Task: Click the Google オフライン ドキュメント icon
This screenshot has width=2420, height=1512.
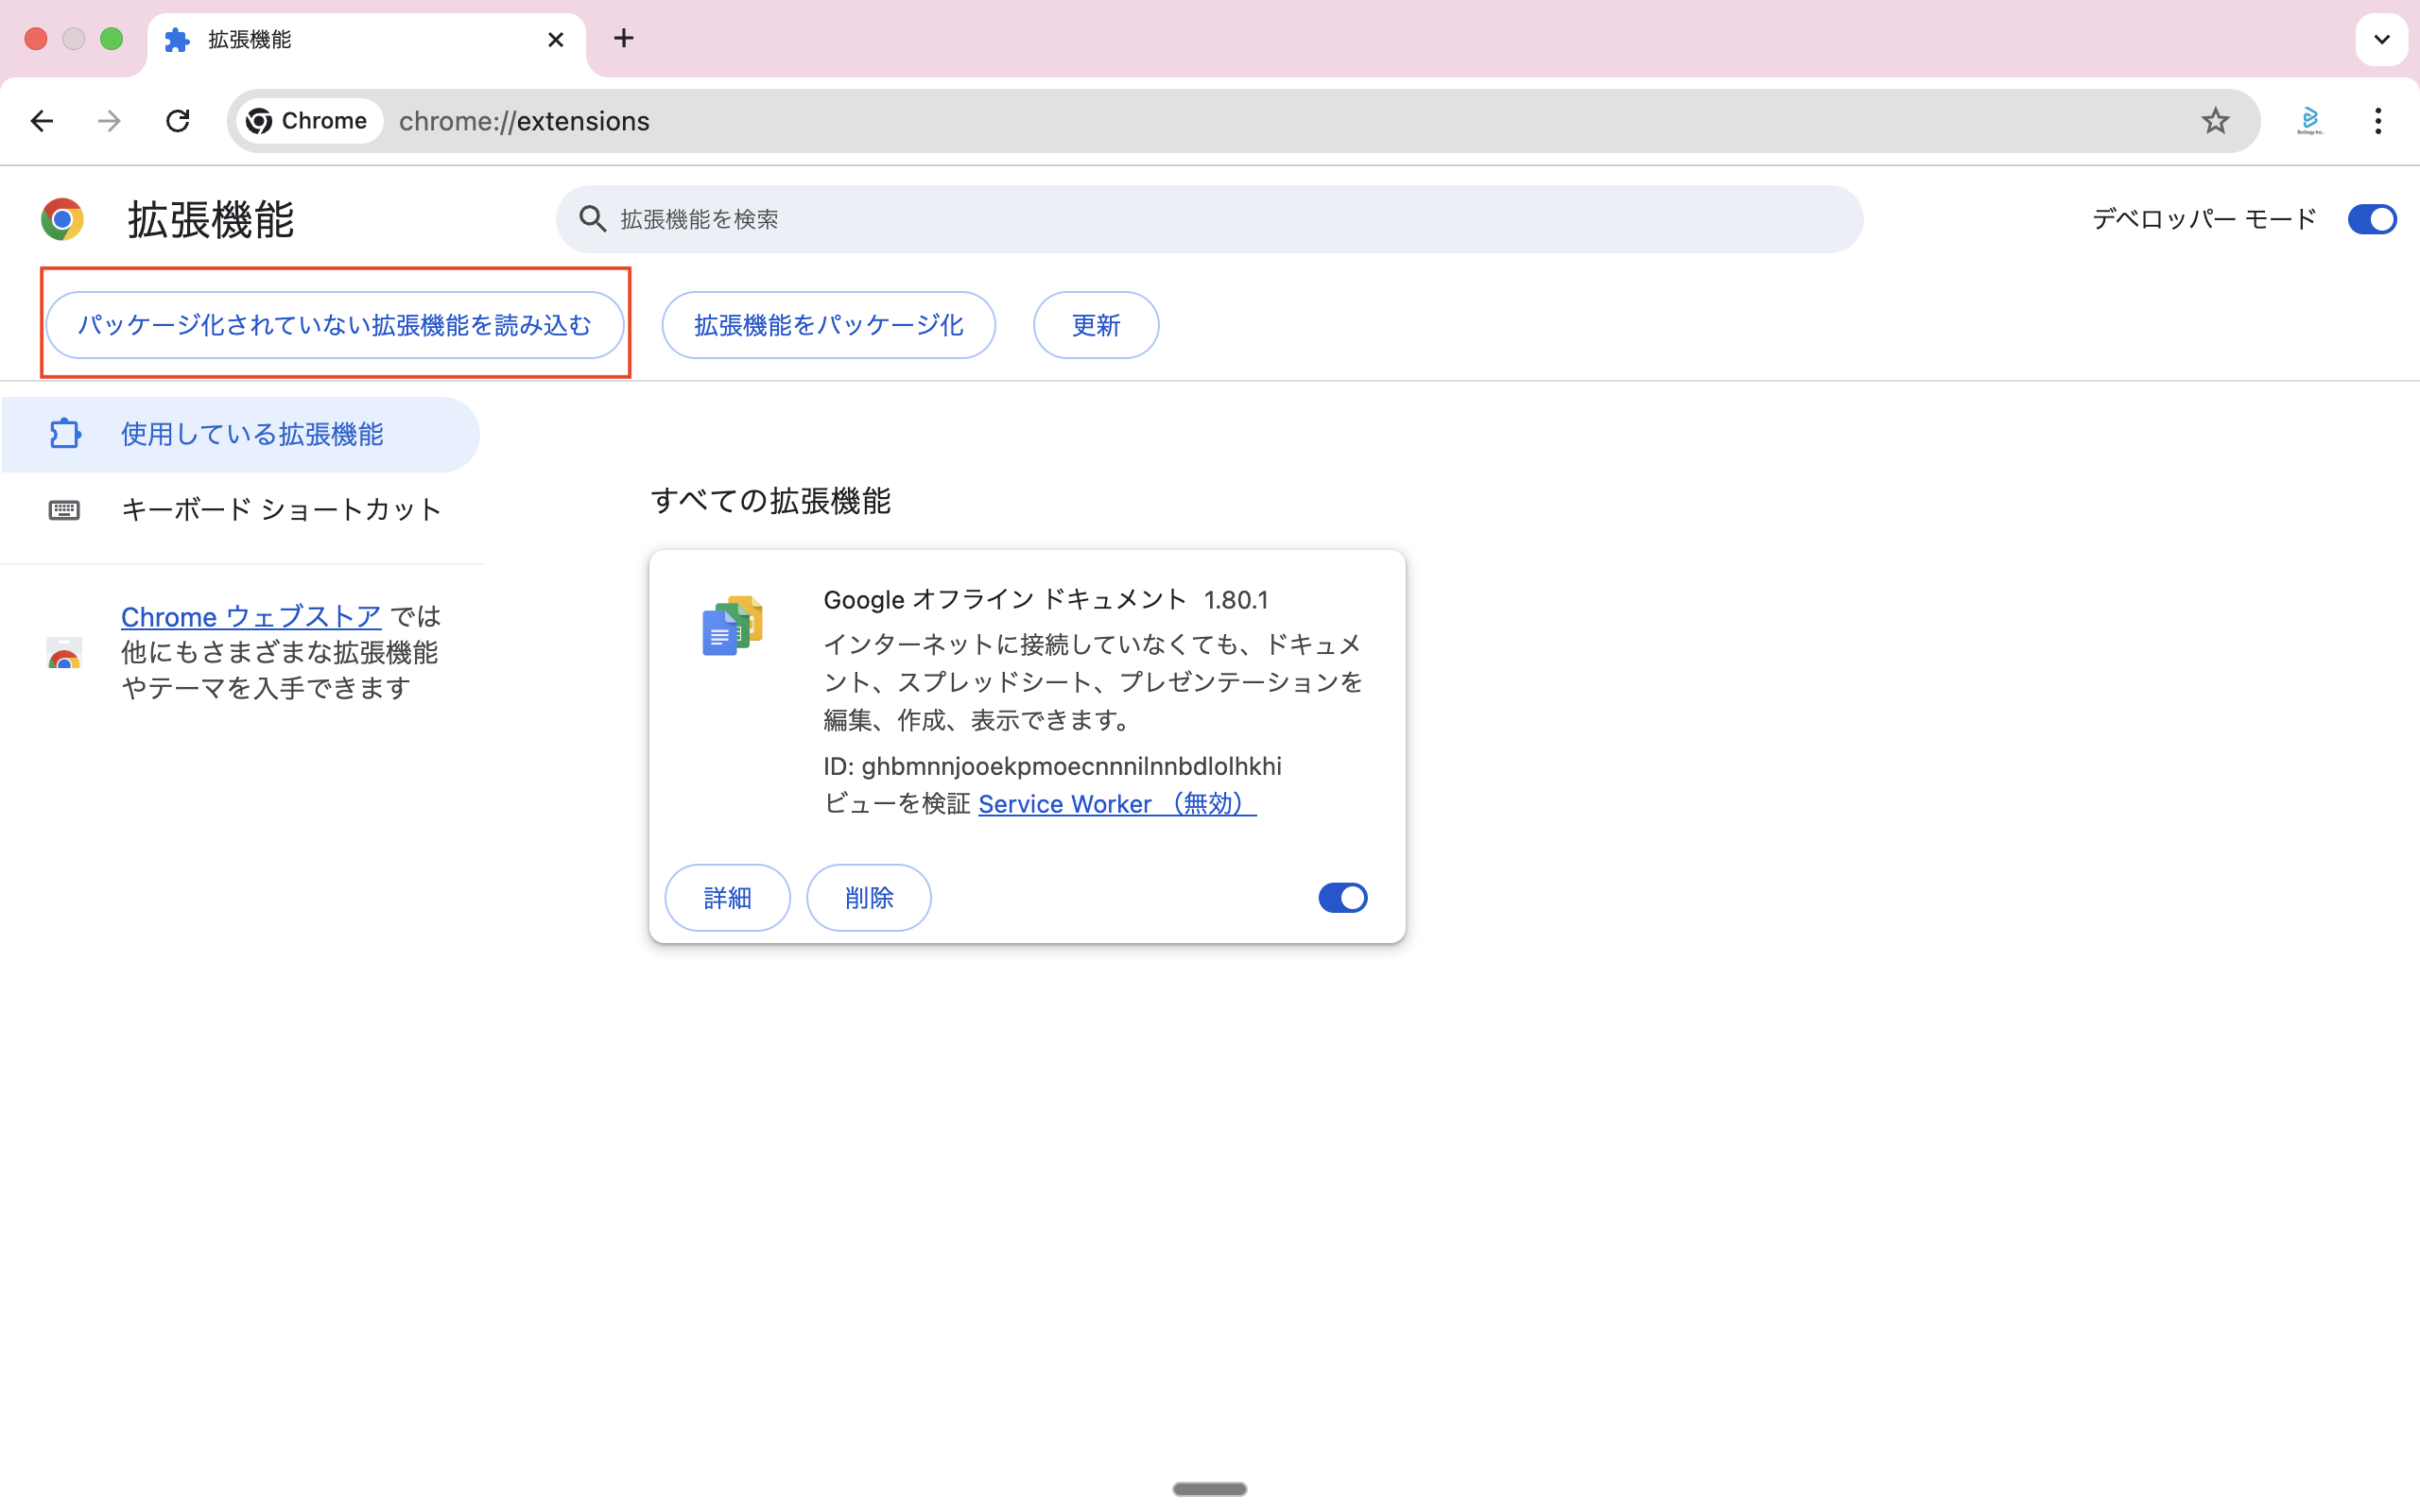Action: tap(732, 626)
